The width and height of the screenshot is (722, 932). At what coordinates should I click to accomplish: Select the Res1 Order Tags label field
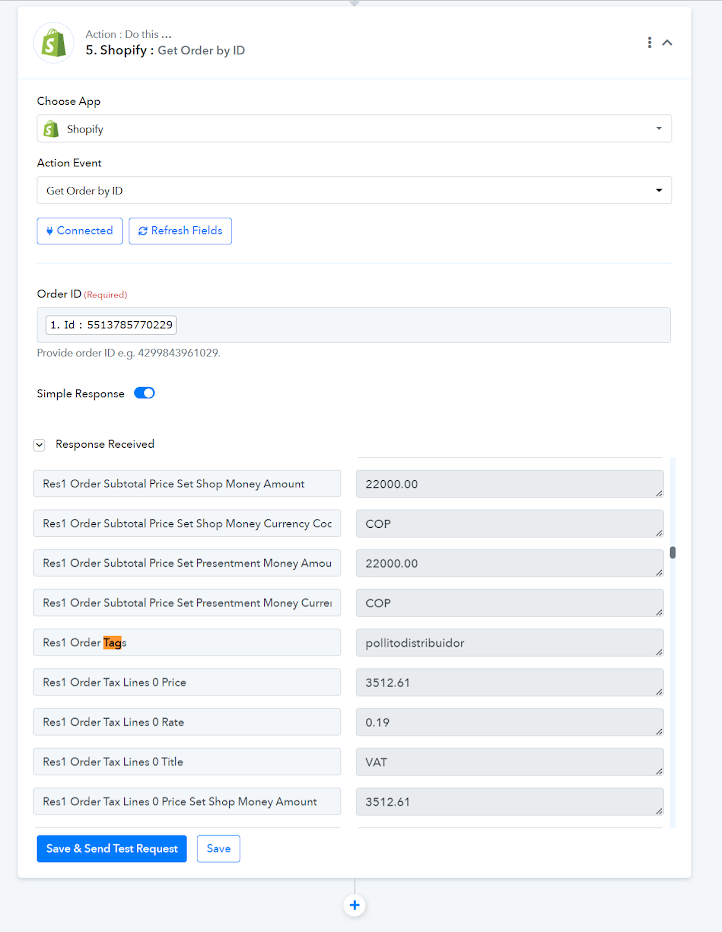(x=187, y=643)
